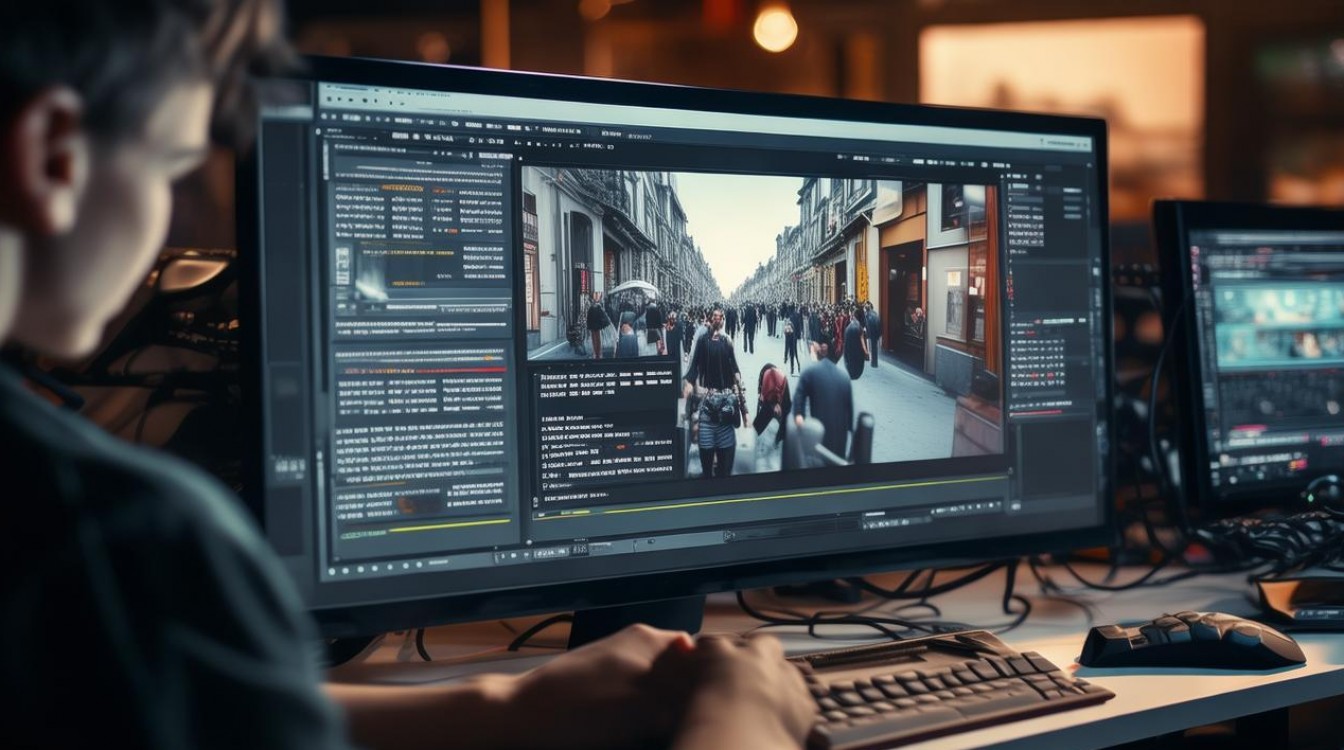Click the yellow timeline bar beneath the video preview
The width and height of the screenshot is (1344, 750).
770,497
